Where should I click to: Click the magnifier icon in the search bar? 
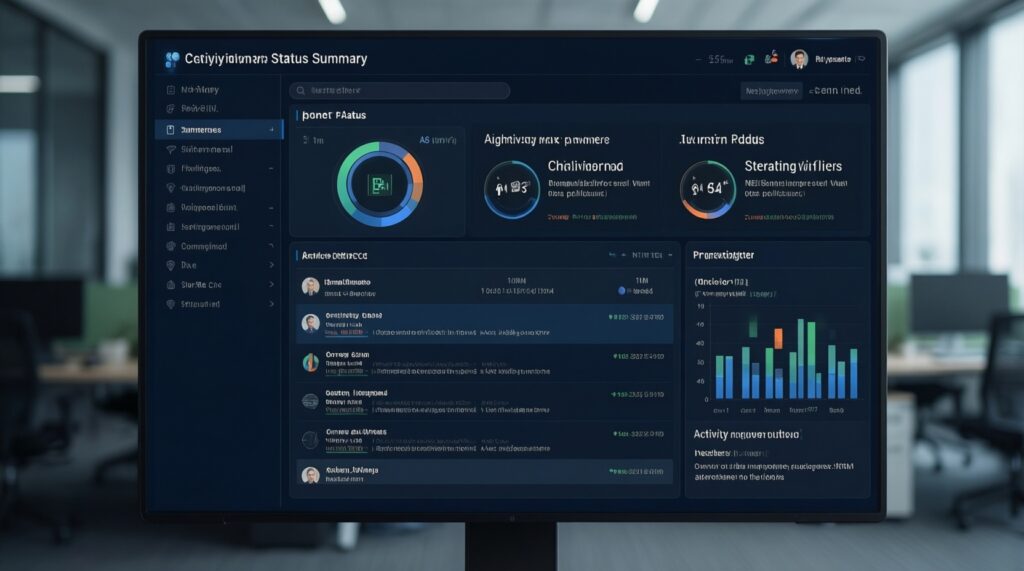tap(299, 91)
